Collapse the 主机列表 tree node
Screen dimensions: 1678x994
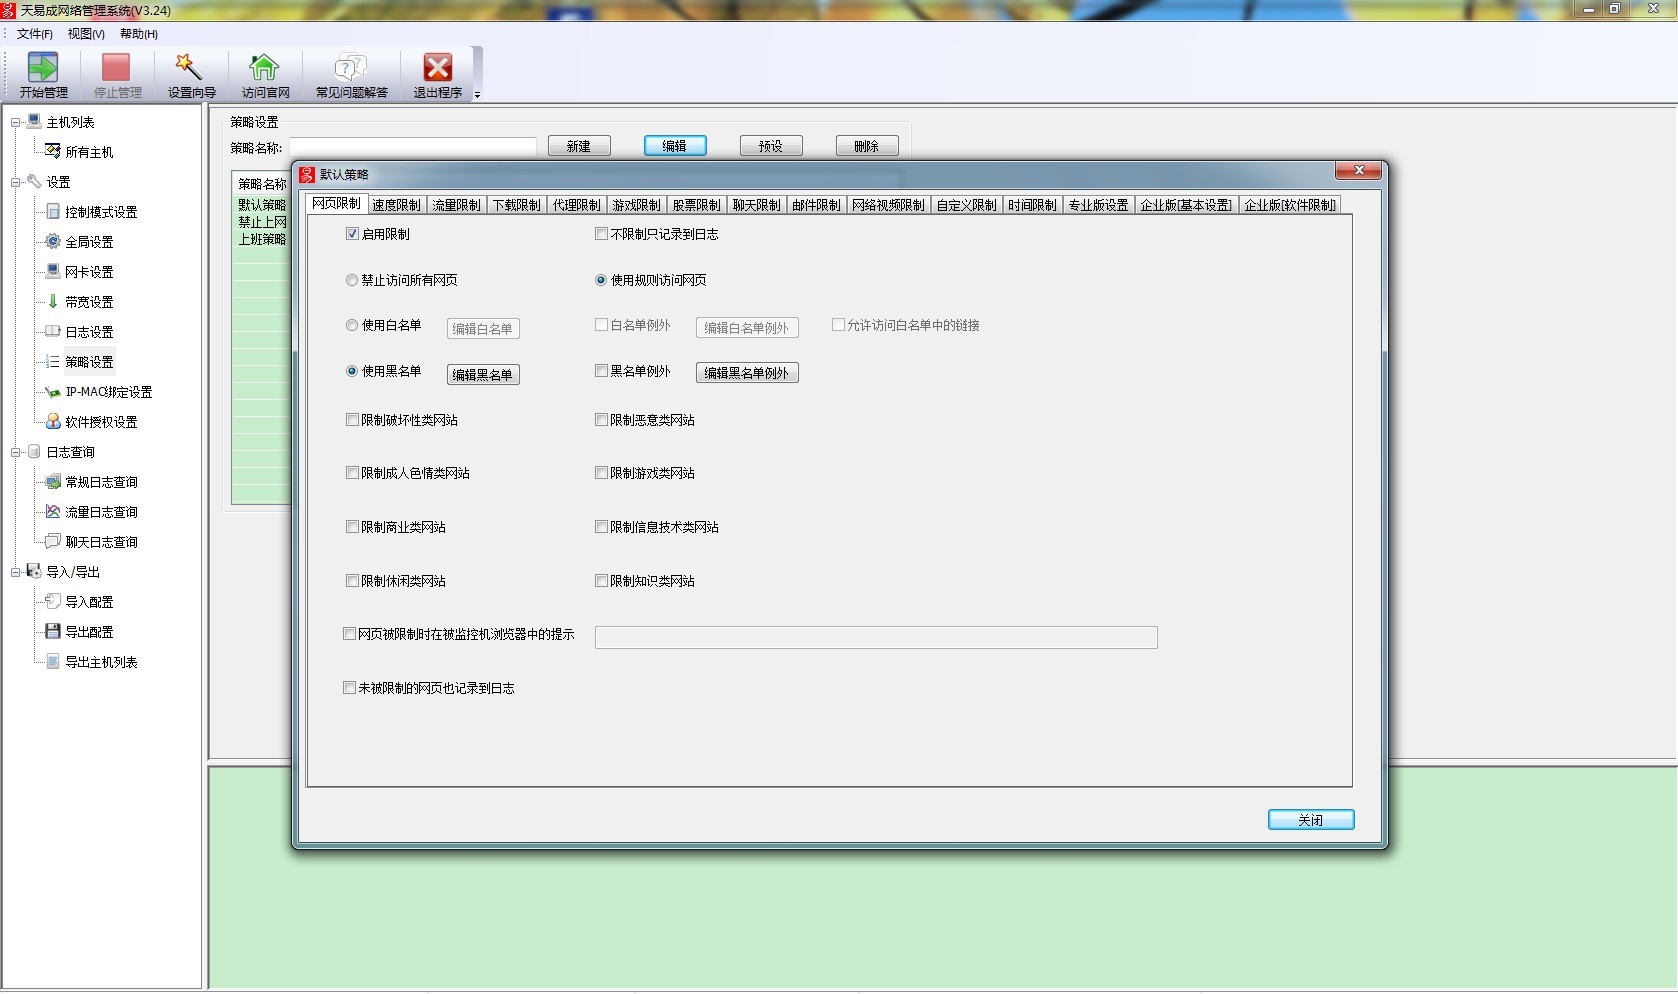coord(16,122)
